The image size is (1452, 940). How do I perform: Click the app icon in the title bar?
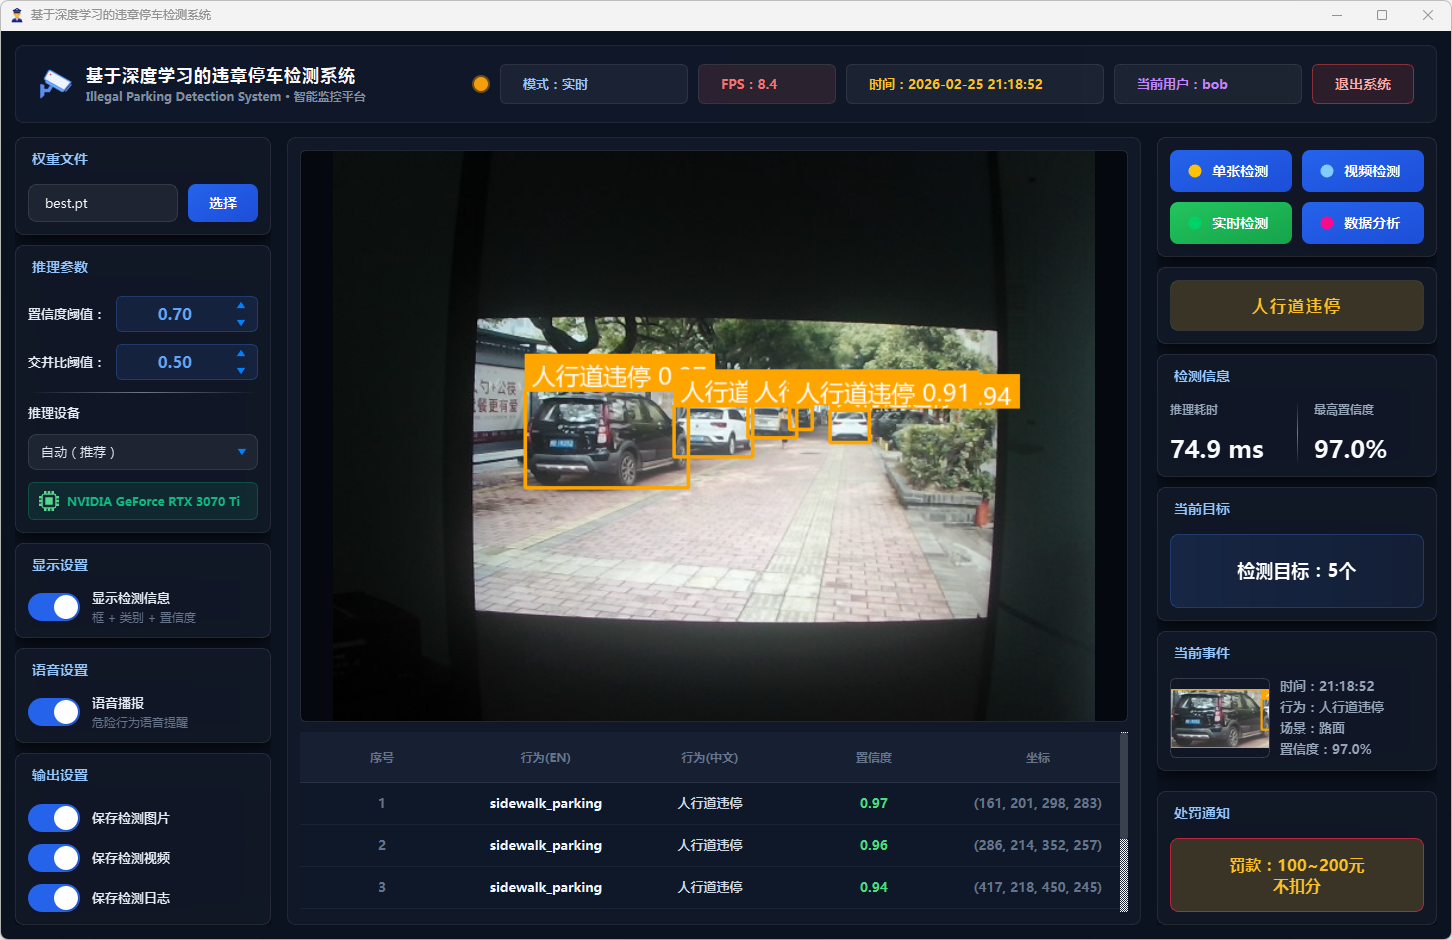click(16, 15)
